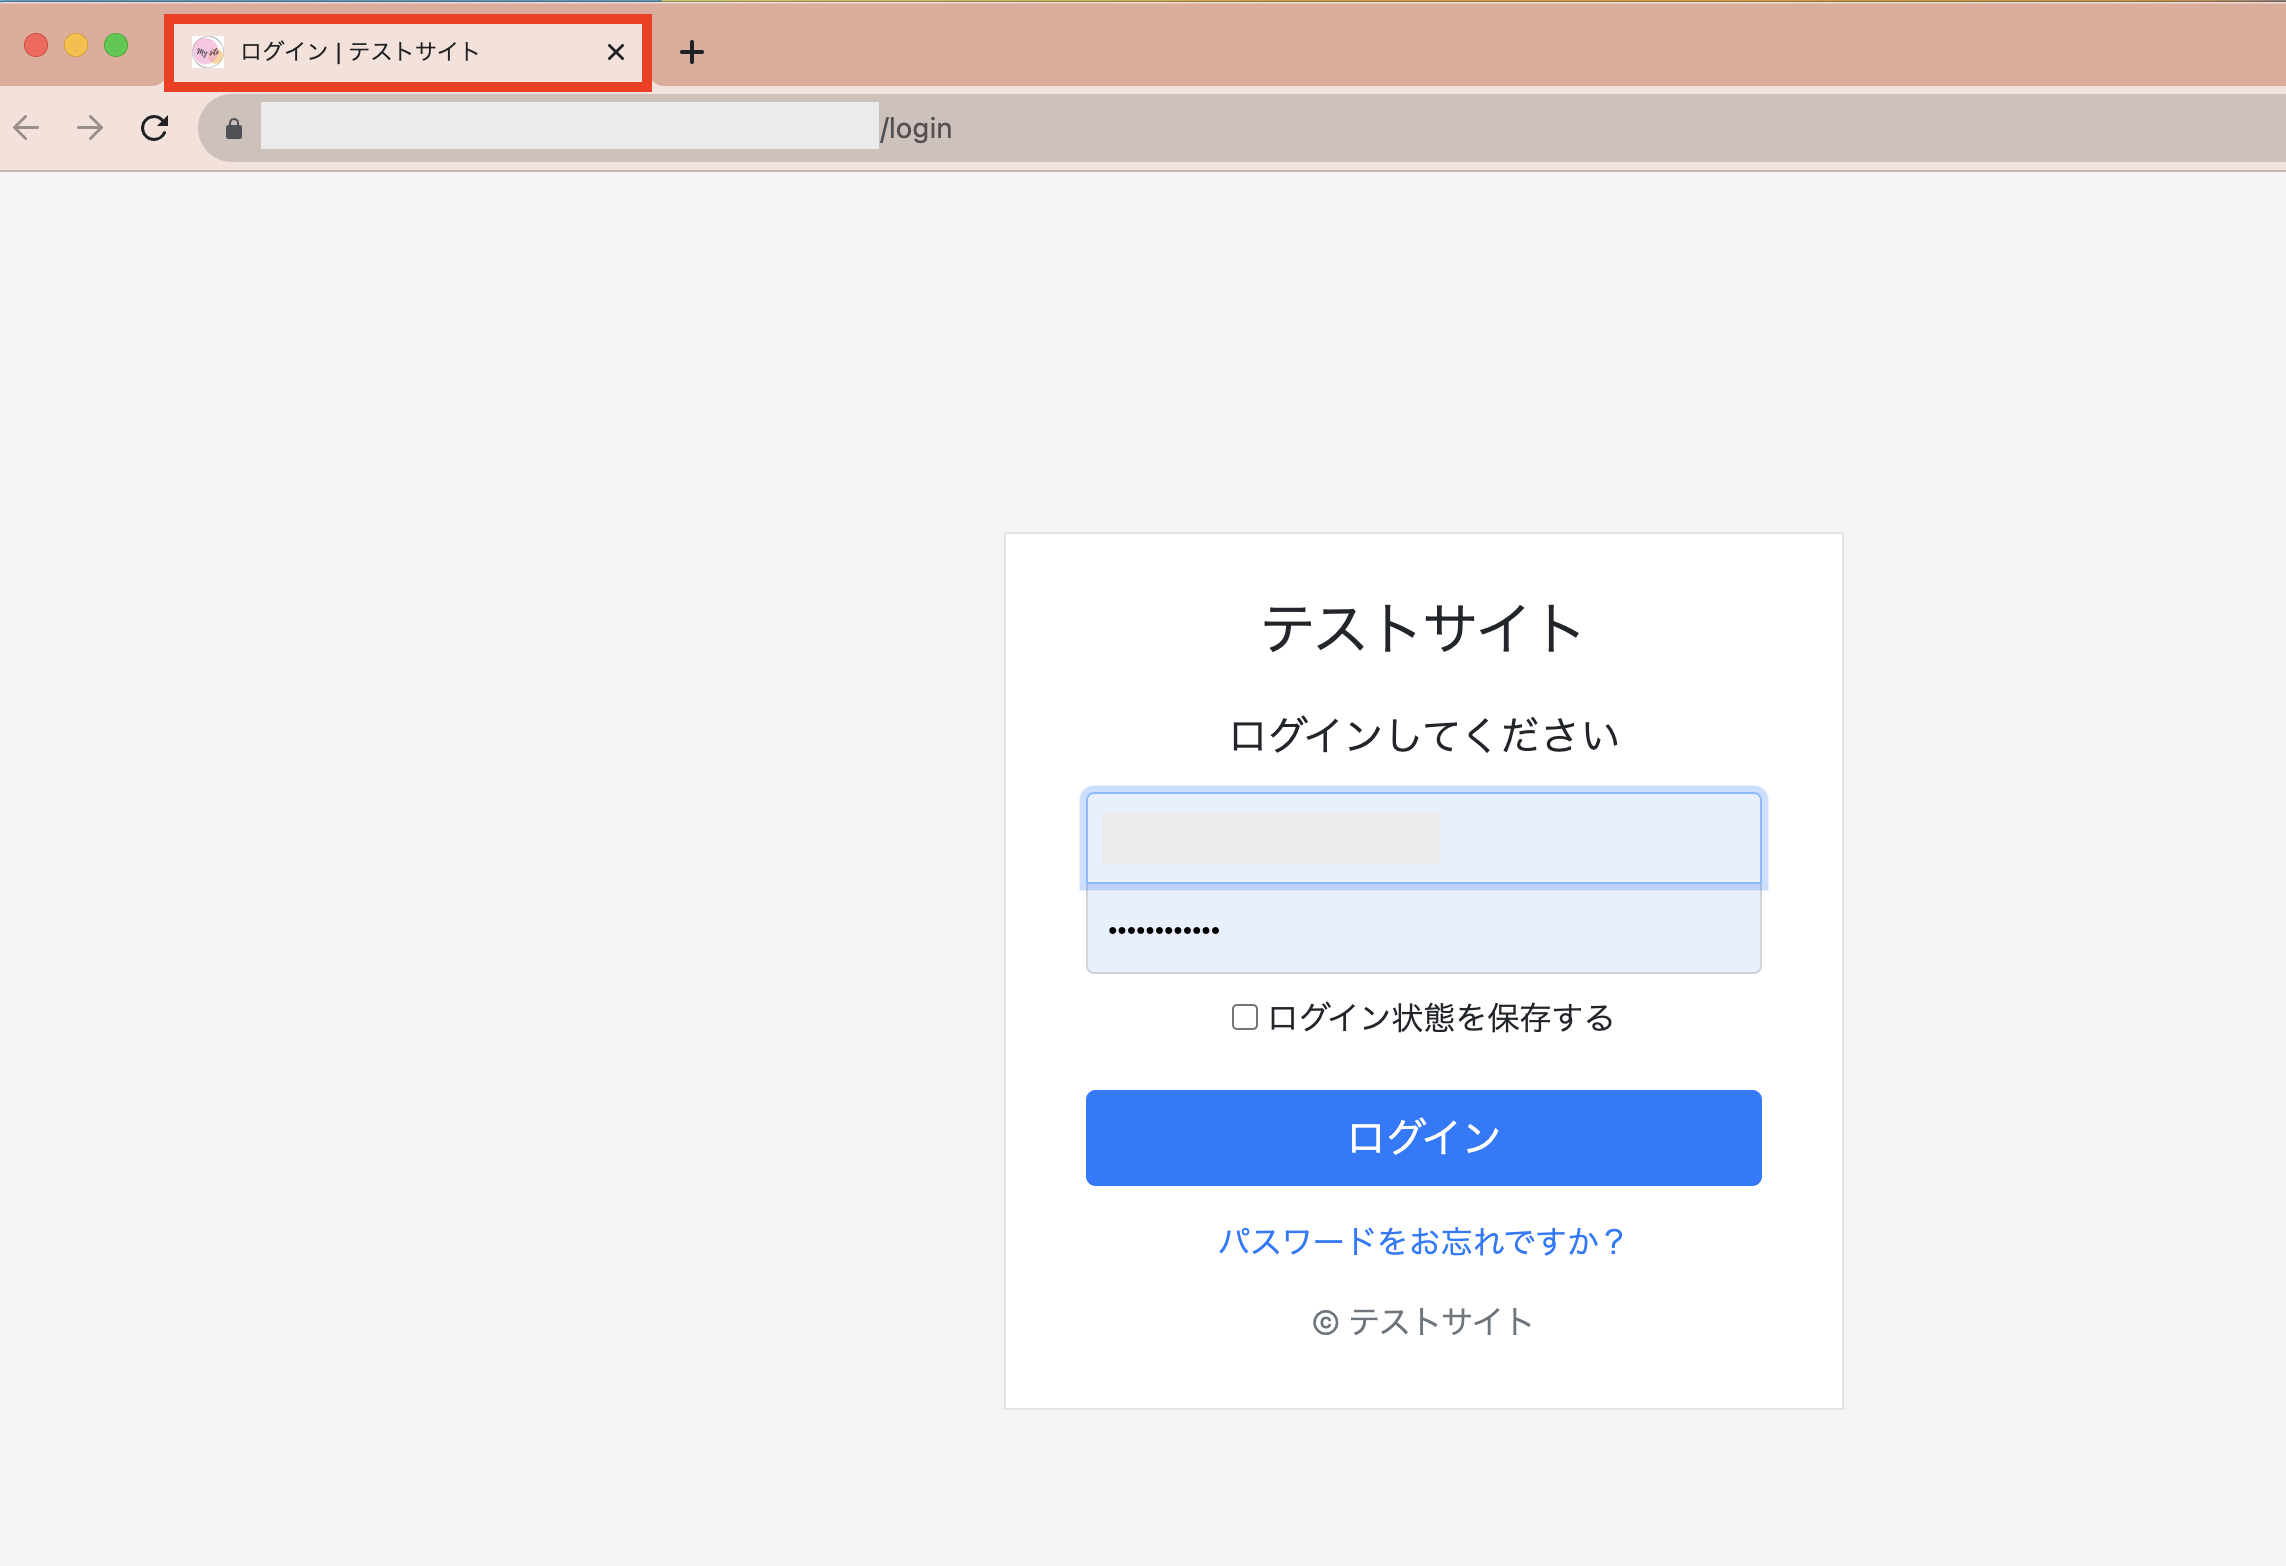This screenshot has width=2286, height=1566.
Task: Click the forward navigation arrow
Action: pos(89,127)
